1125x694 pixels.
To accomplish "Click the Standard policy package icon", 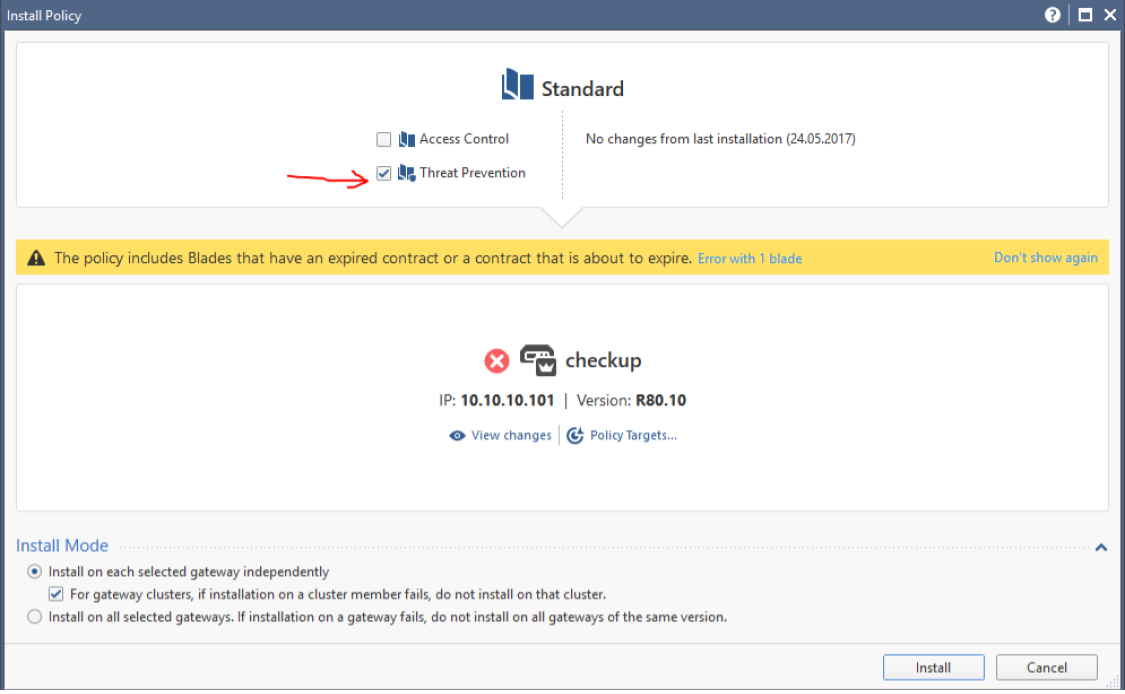I will coord(517,85).
